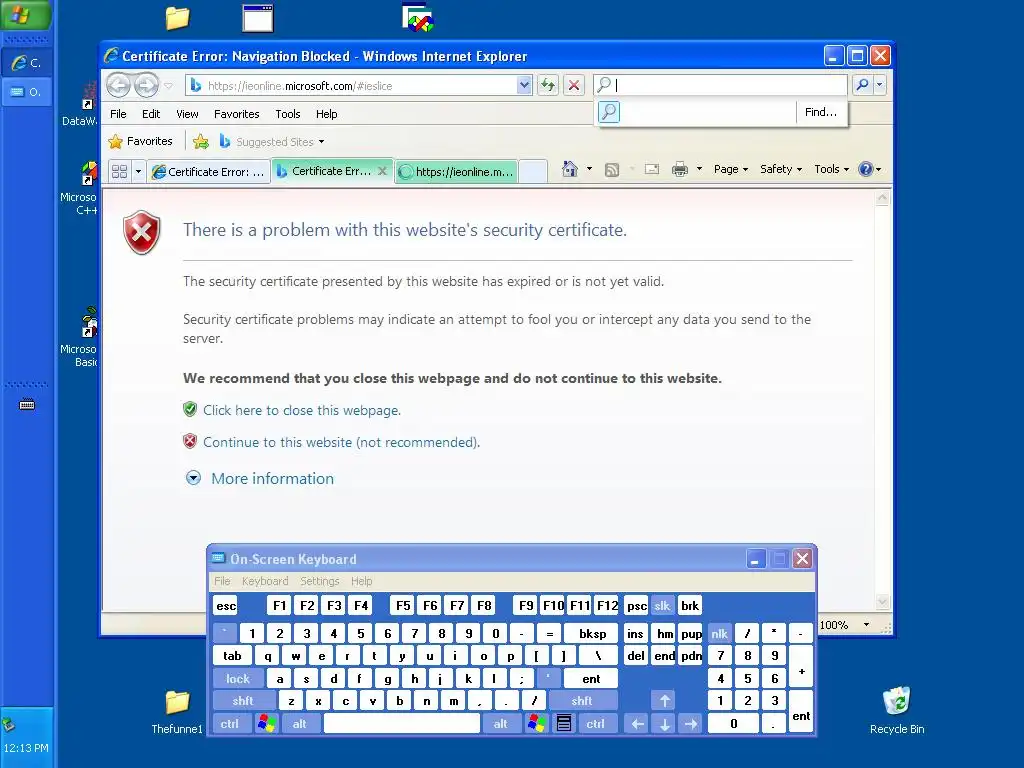Click the right arrow key on On-Screen Keyboard
The width and height of the screenshot is (1024, 768).
[691, 724]
